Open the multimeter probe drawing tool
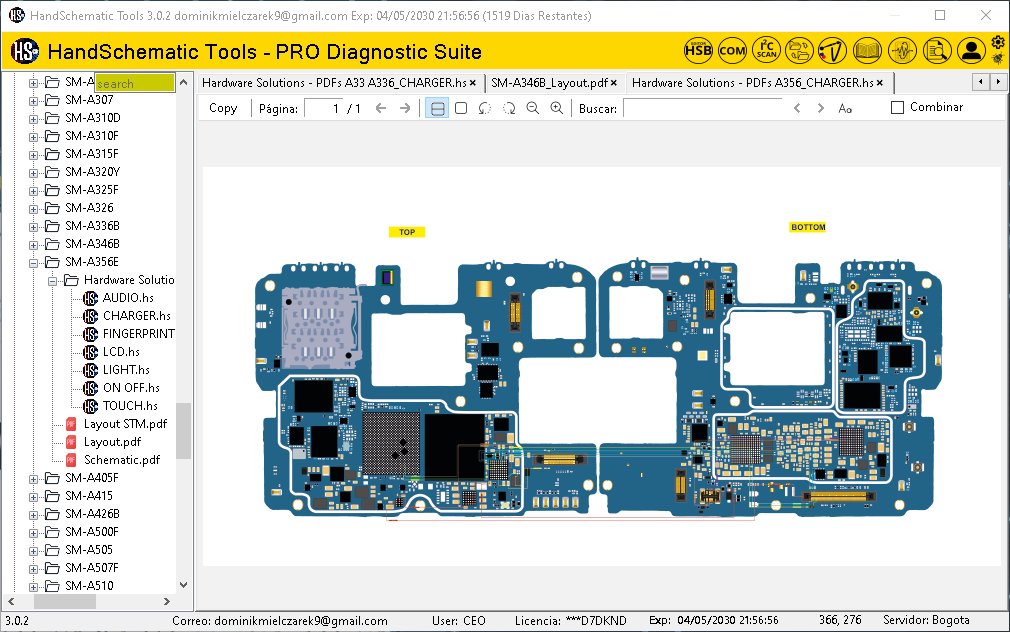 tap(833, 50)
